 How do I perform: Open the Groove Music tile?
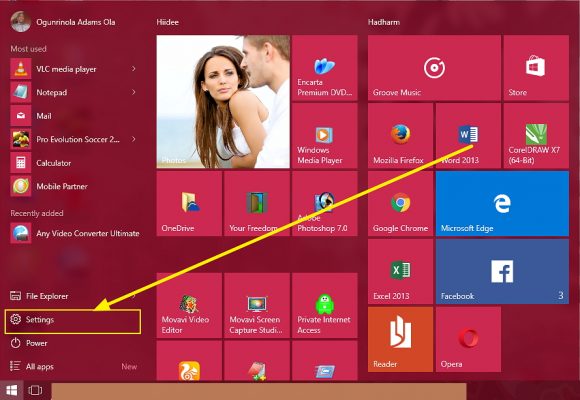click(434, 68)
